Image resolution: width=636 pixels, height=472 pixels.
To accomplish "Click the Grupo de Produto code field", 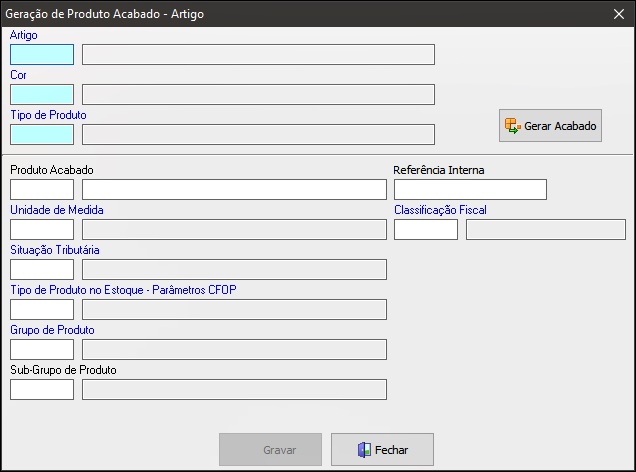I will [42, 350].
